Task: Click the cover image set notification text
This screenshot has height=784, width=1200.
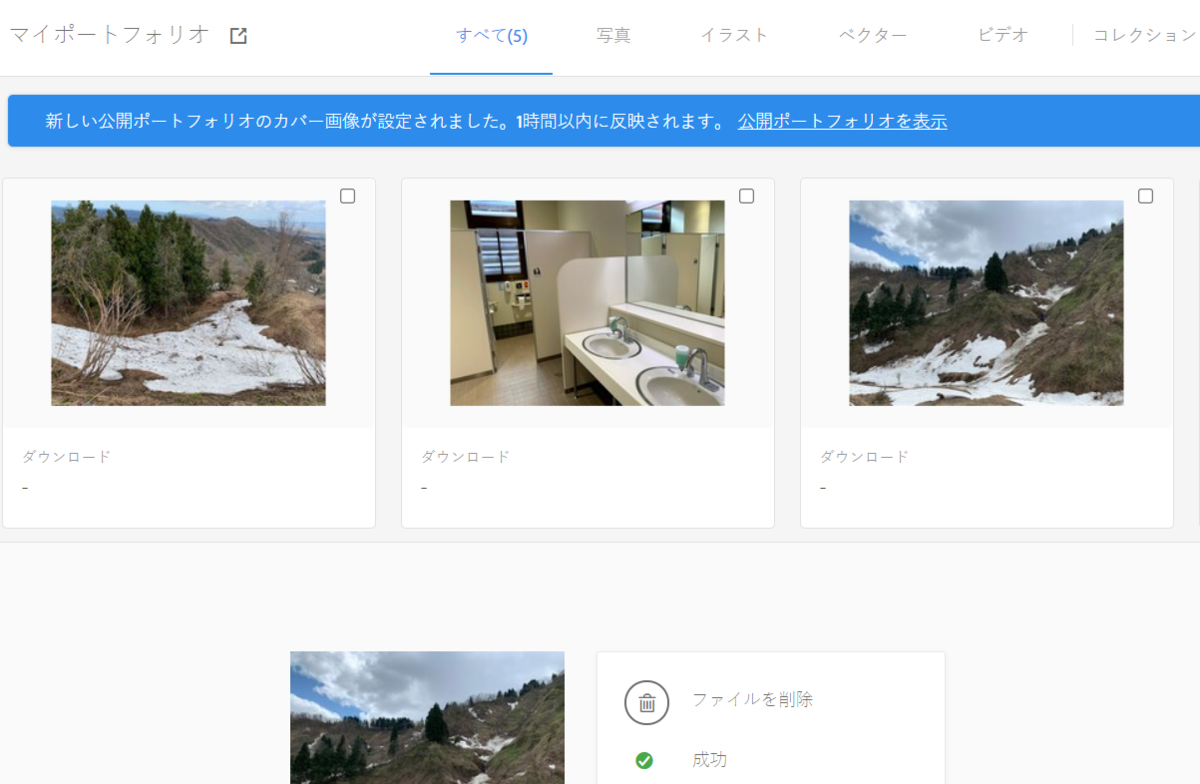Action: tap(385, 122)
